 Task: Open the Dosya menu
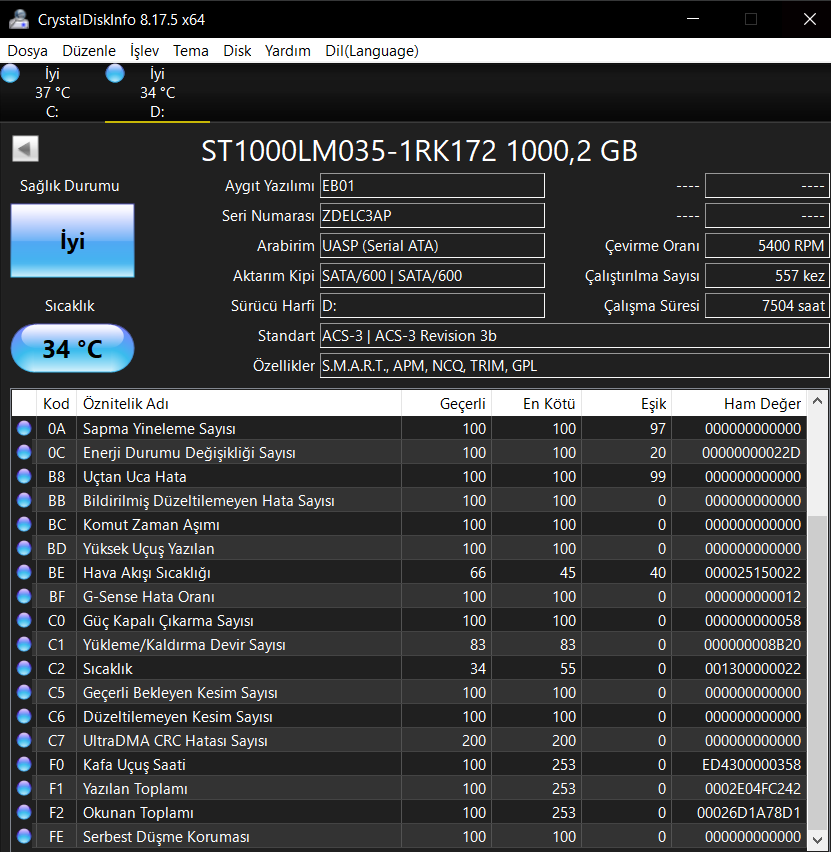point(28,51)
